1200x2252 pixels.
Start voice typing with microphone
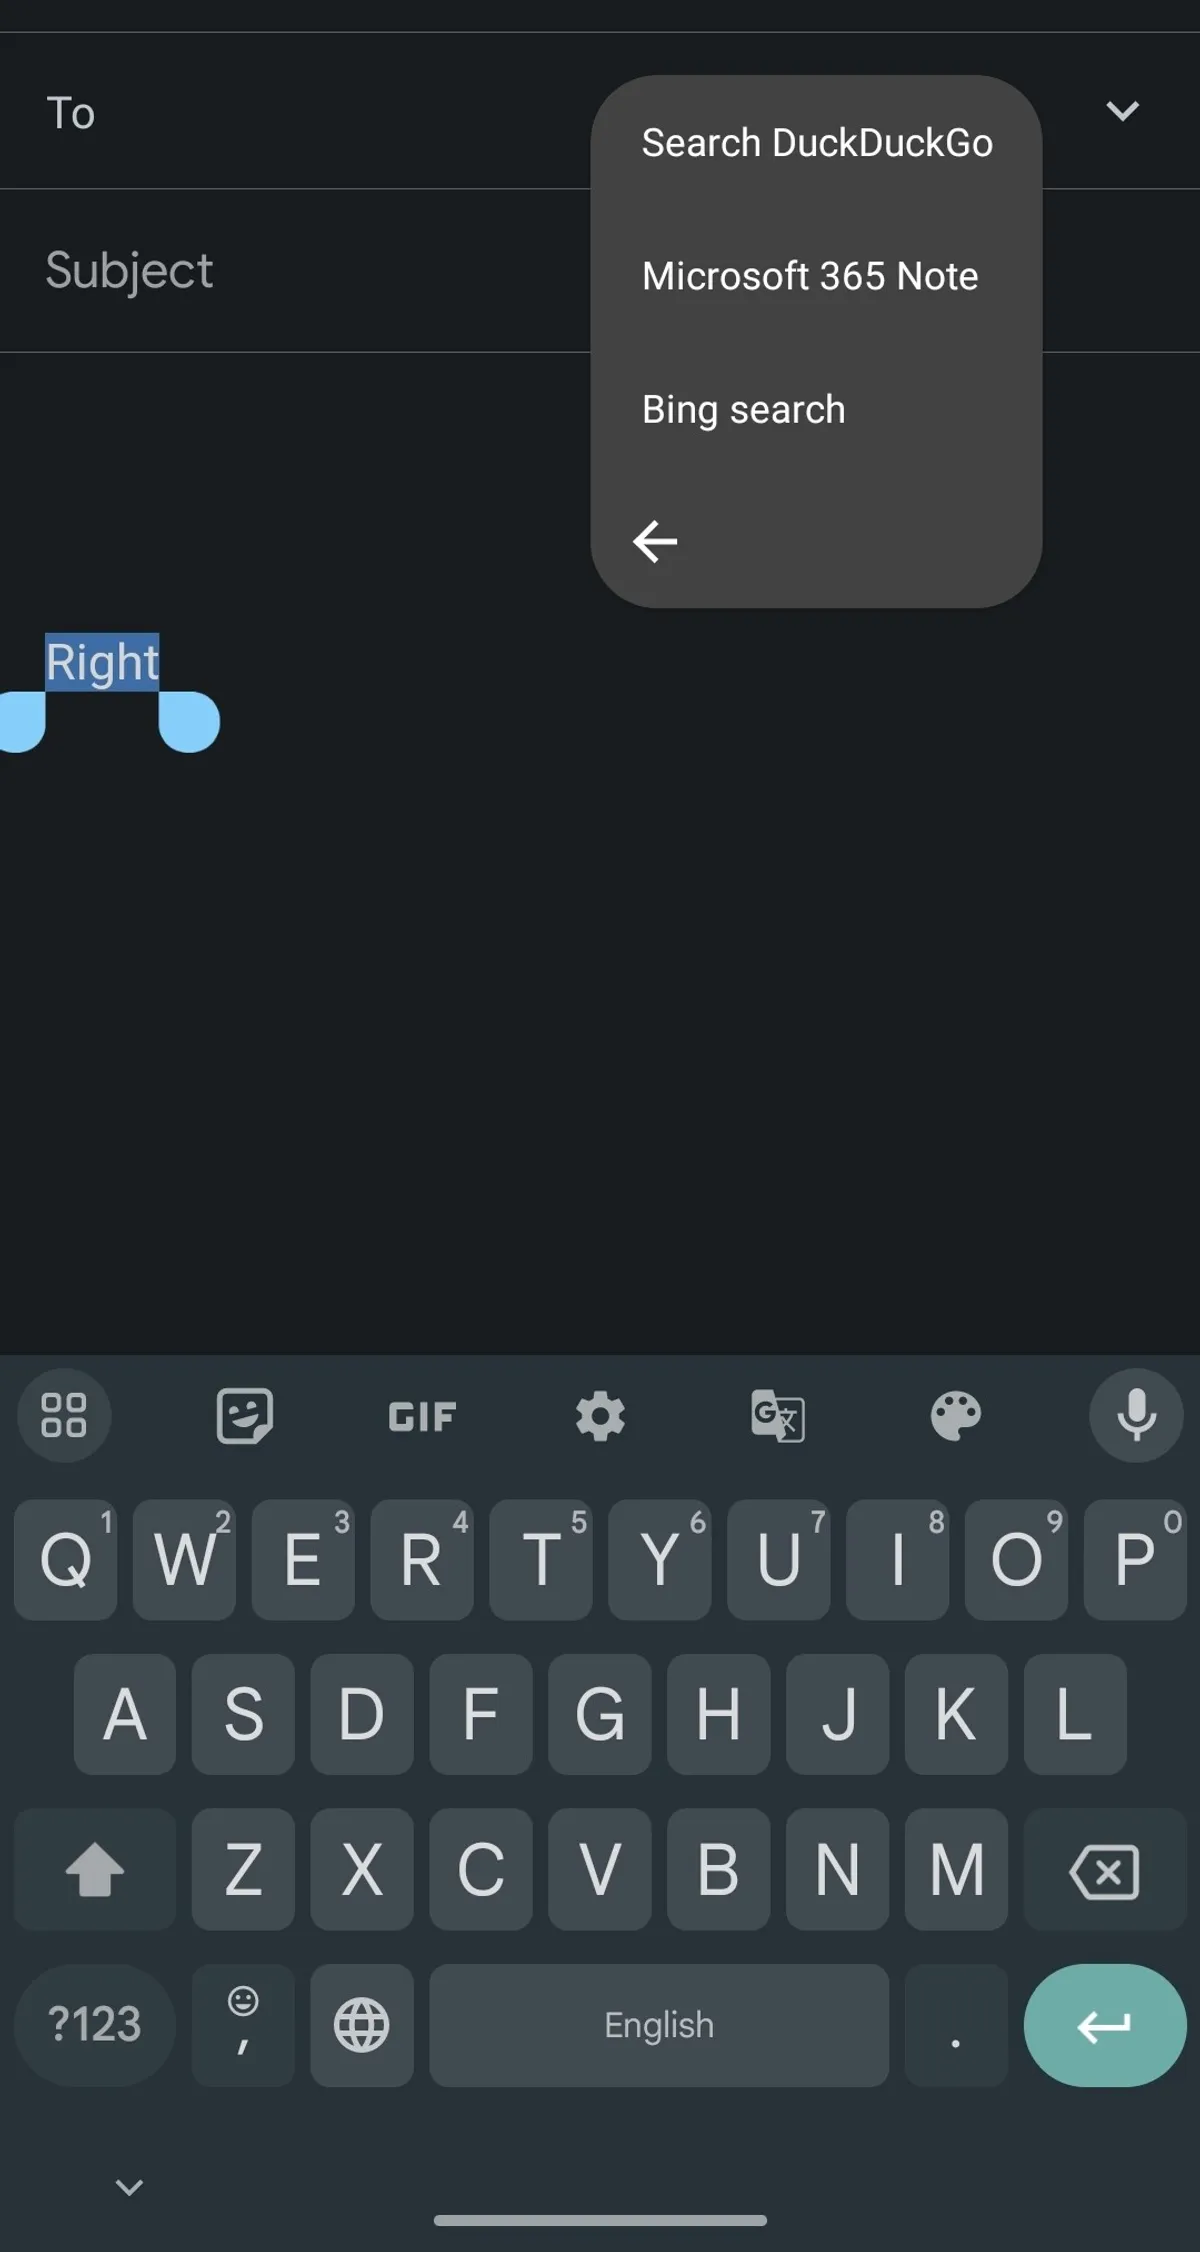pyautogui.click(x=1136, y=1415)
